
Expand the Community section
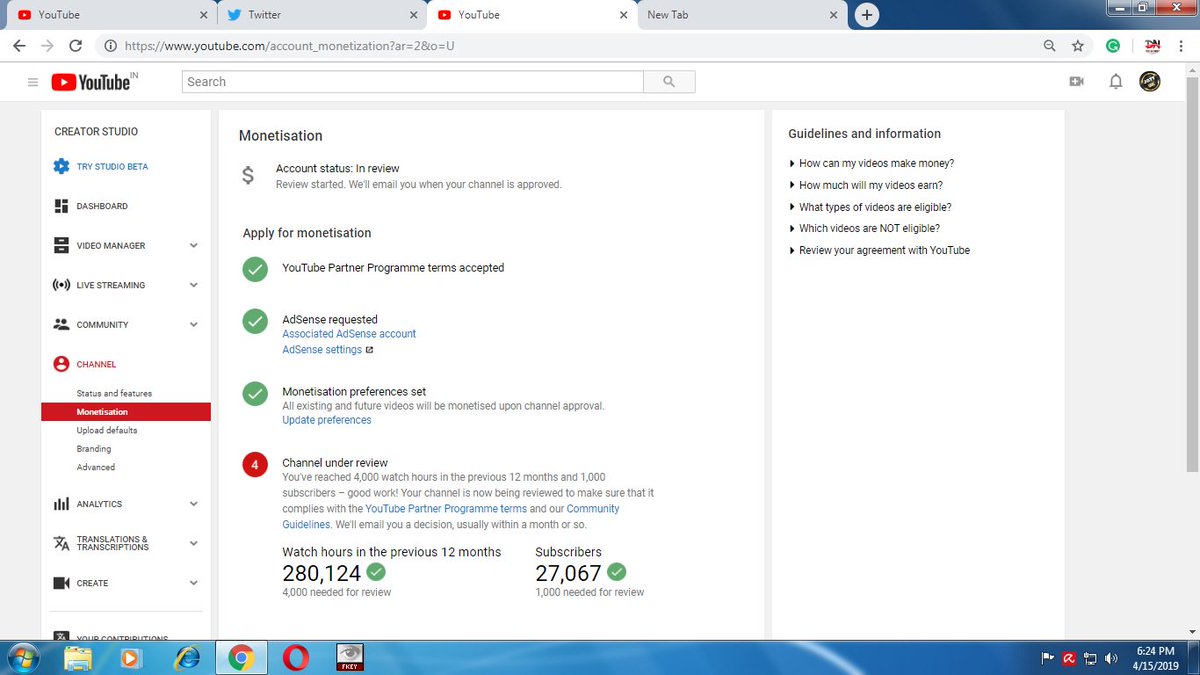(194, 324)
